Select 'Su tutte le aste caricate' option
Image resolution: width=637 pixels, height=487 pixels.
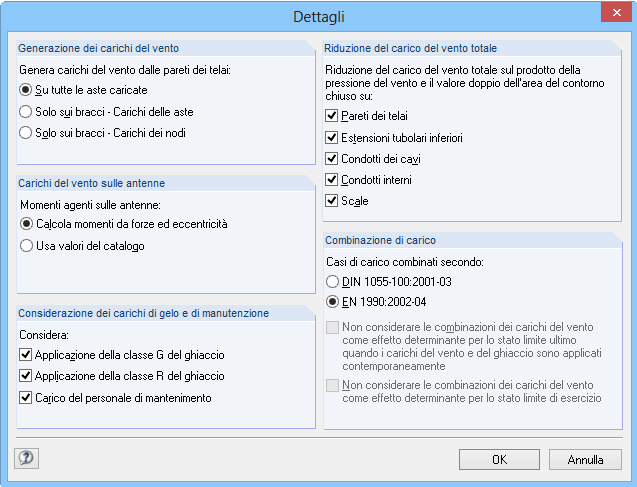coord(26,90)
